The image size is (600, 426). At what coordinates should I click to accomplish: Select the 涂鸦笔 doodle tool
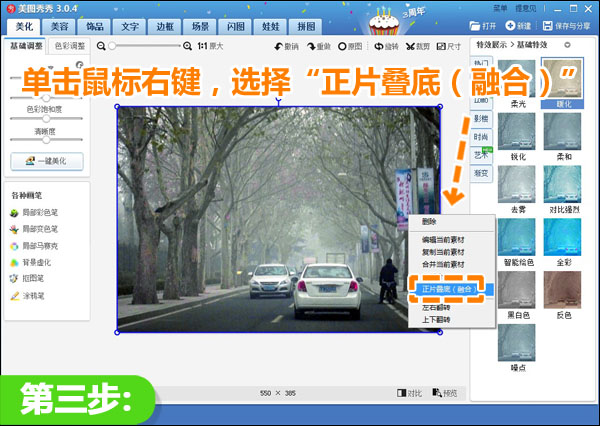(x=27, y=295)
